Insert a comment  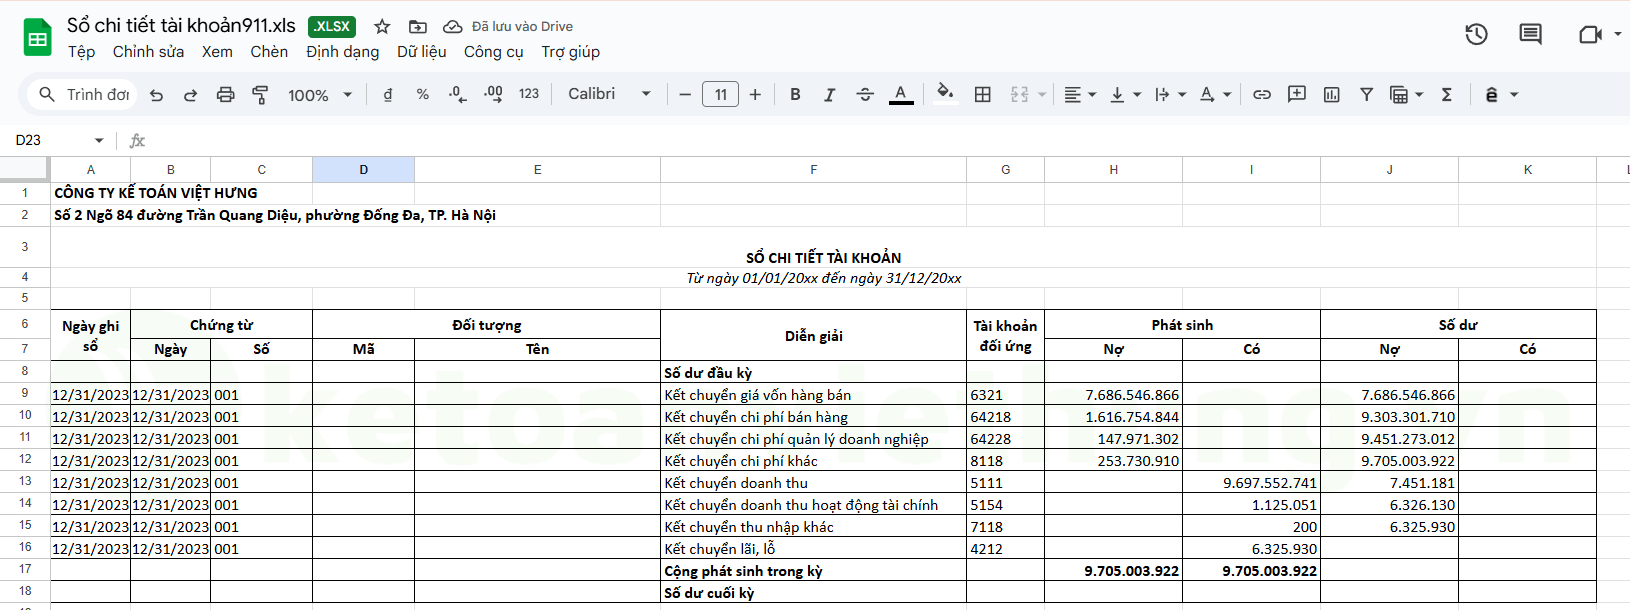coord(1297,95)
